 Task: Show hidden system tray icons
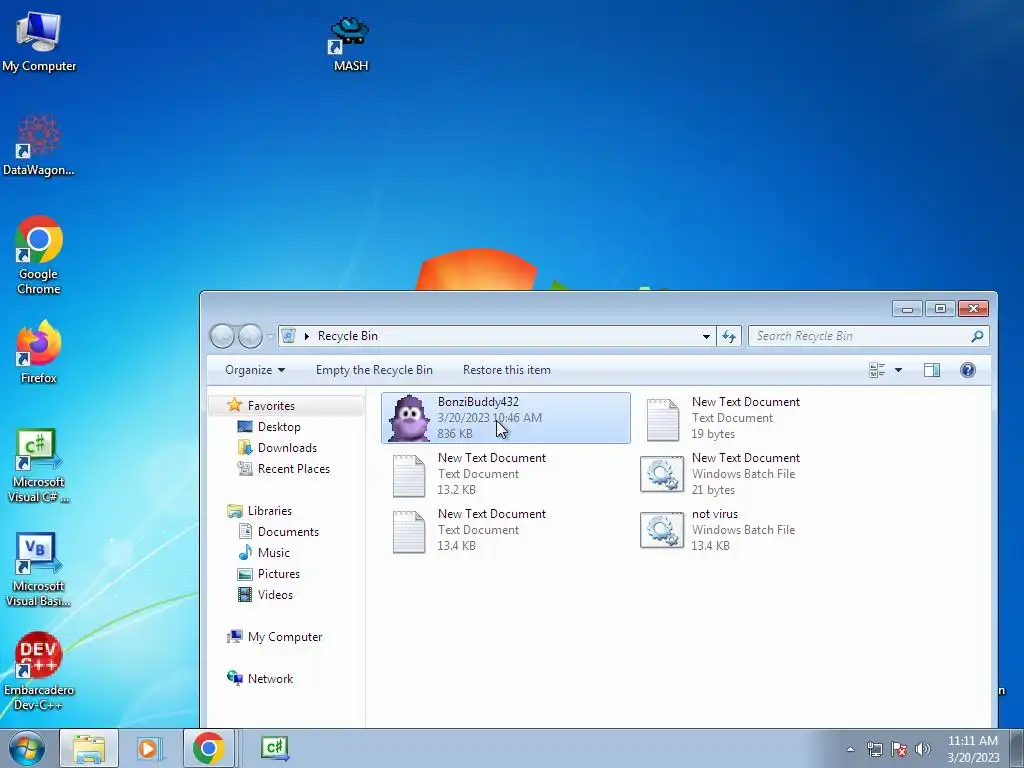850,749
